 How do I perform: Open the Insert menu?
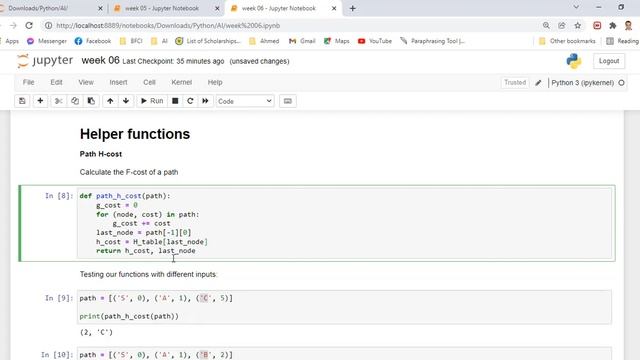click(x=118, y=82)
